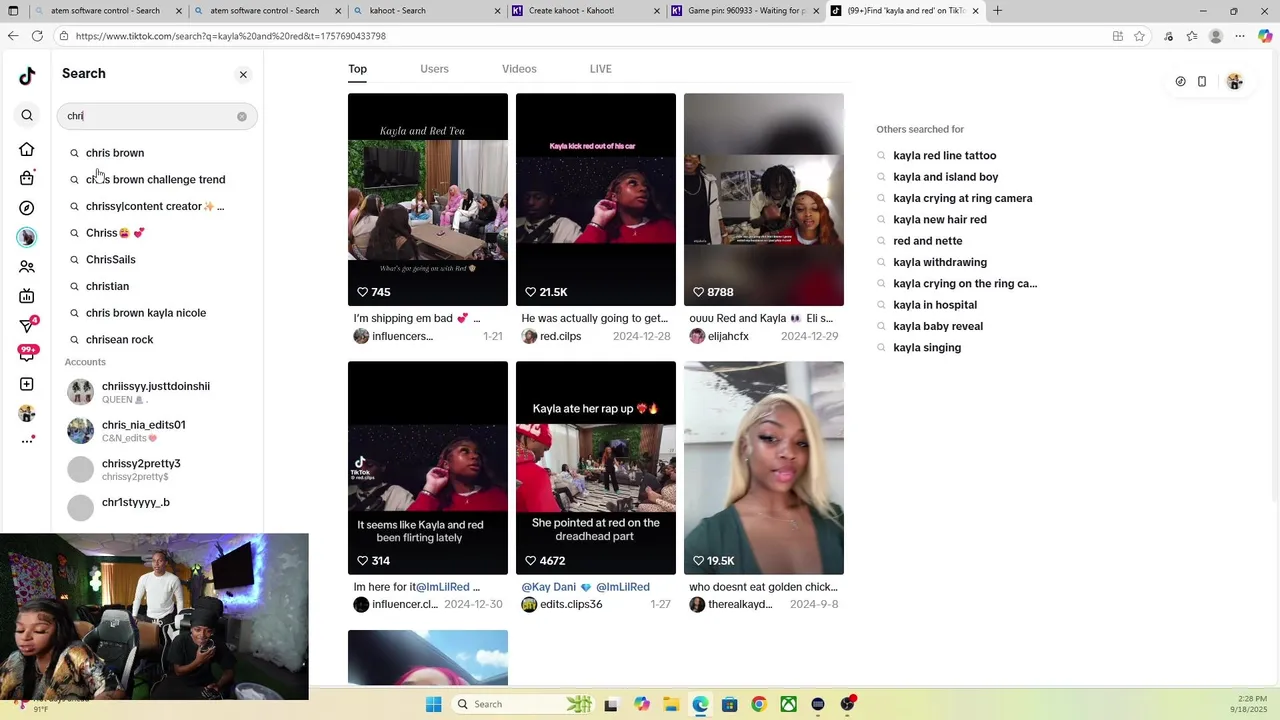Viewport: 1280px width, 720px height.
Task: Open the Explore compass icon
Action: [x=27, y=208]
